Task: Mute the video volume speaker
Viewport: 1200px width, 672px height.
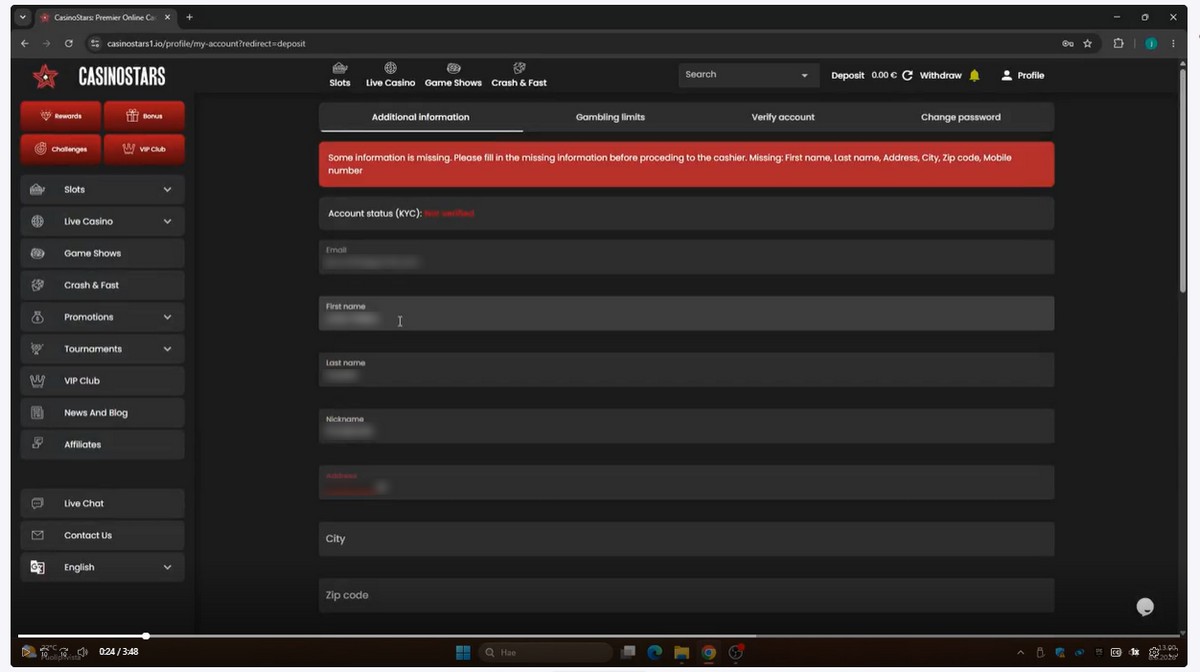Action: click(83, 652)
